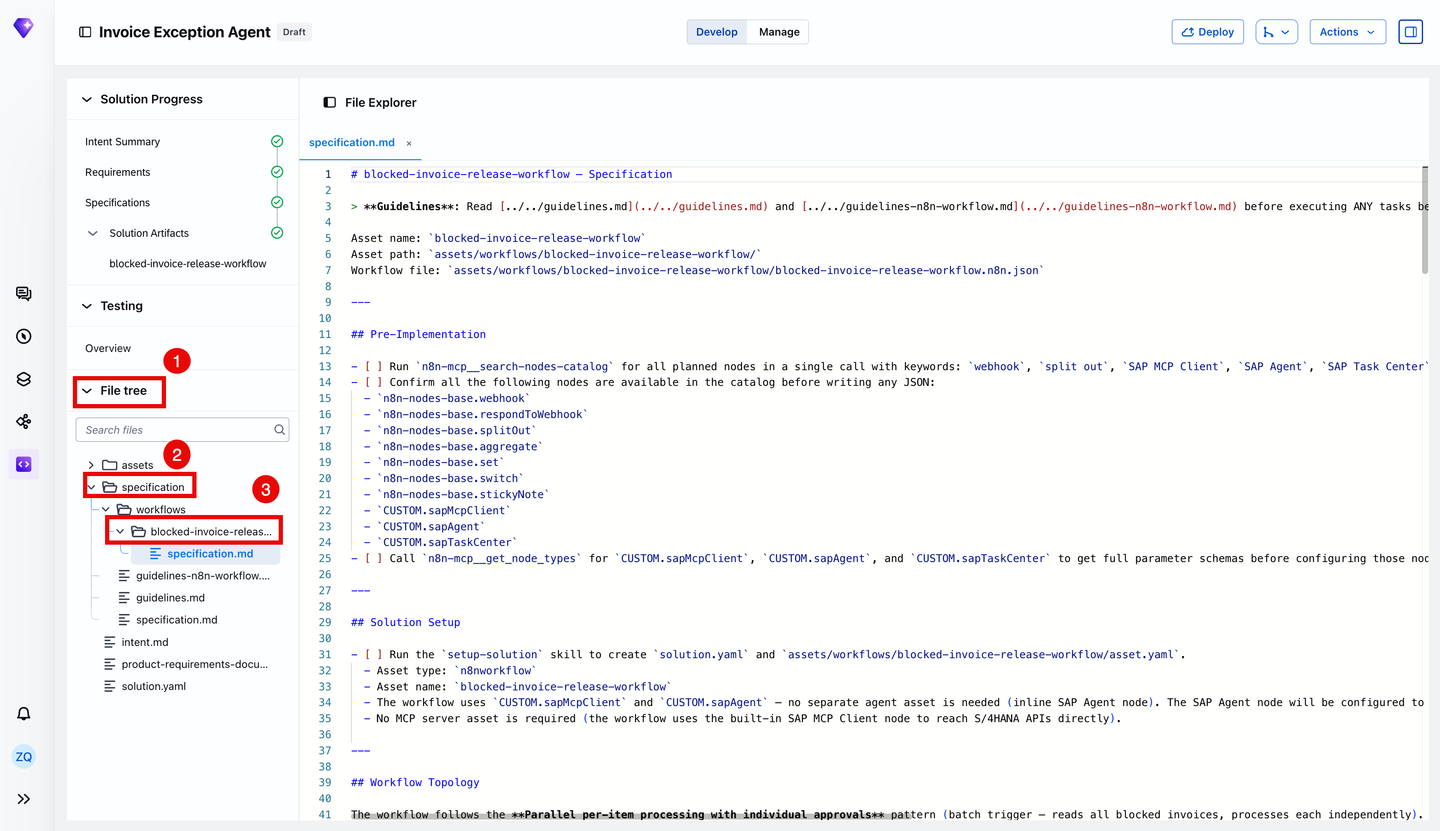Collapse the File tree section
The width and height of the screenshot is (1440, 831).
pyautogui.click(x=87, y=391)
